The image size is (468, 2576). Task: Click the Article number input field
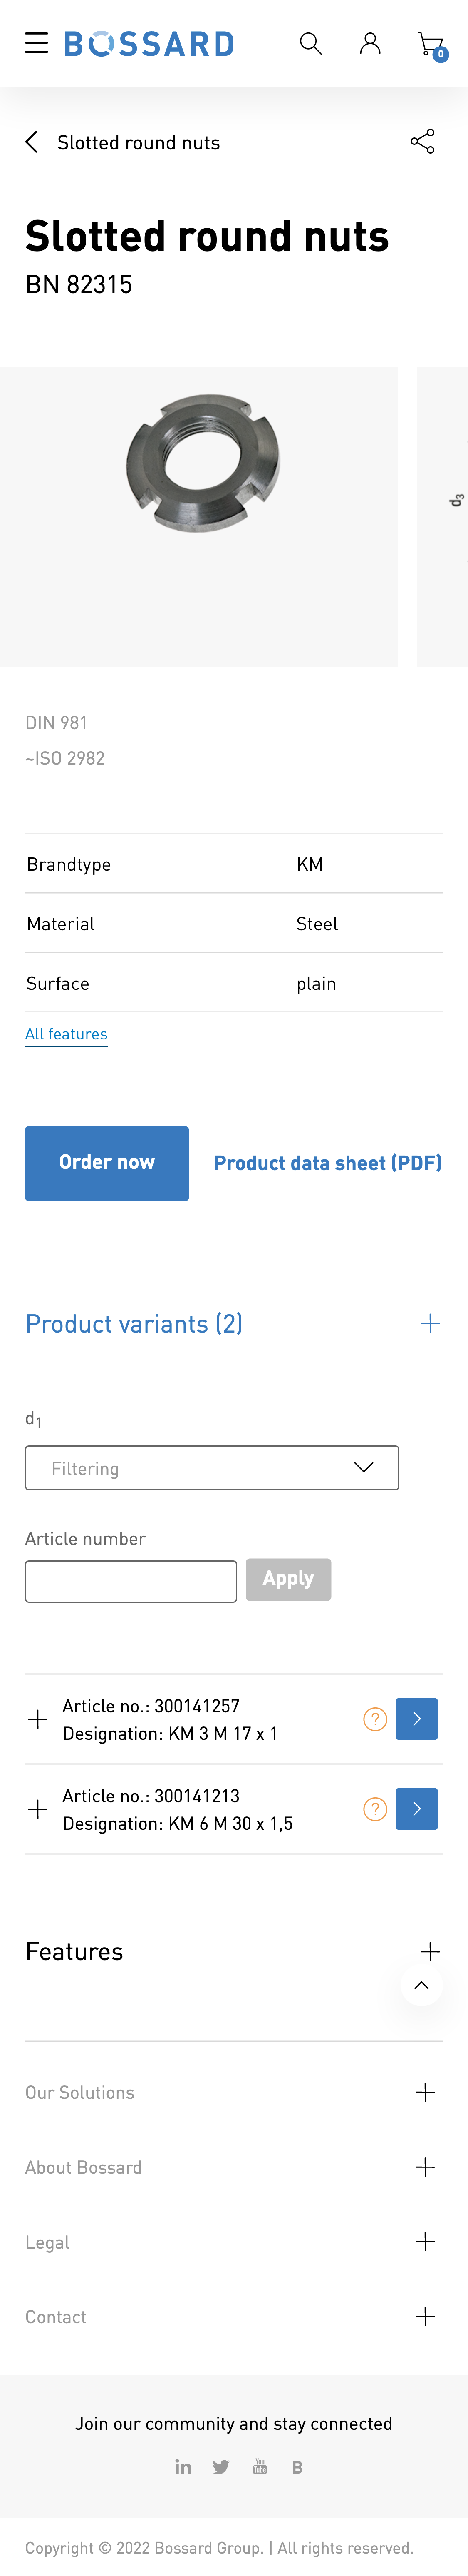click(x=131, y=1581)
